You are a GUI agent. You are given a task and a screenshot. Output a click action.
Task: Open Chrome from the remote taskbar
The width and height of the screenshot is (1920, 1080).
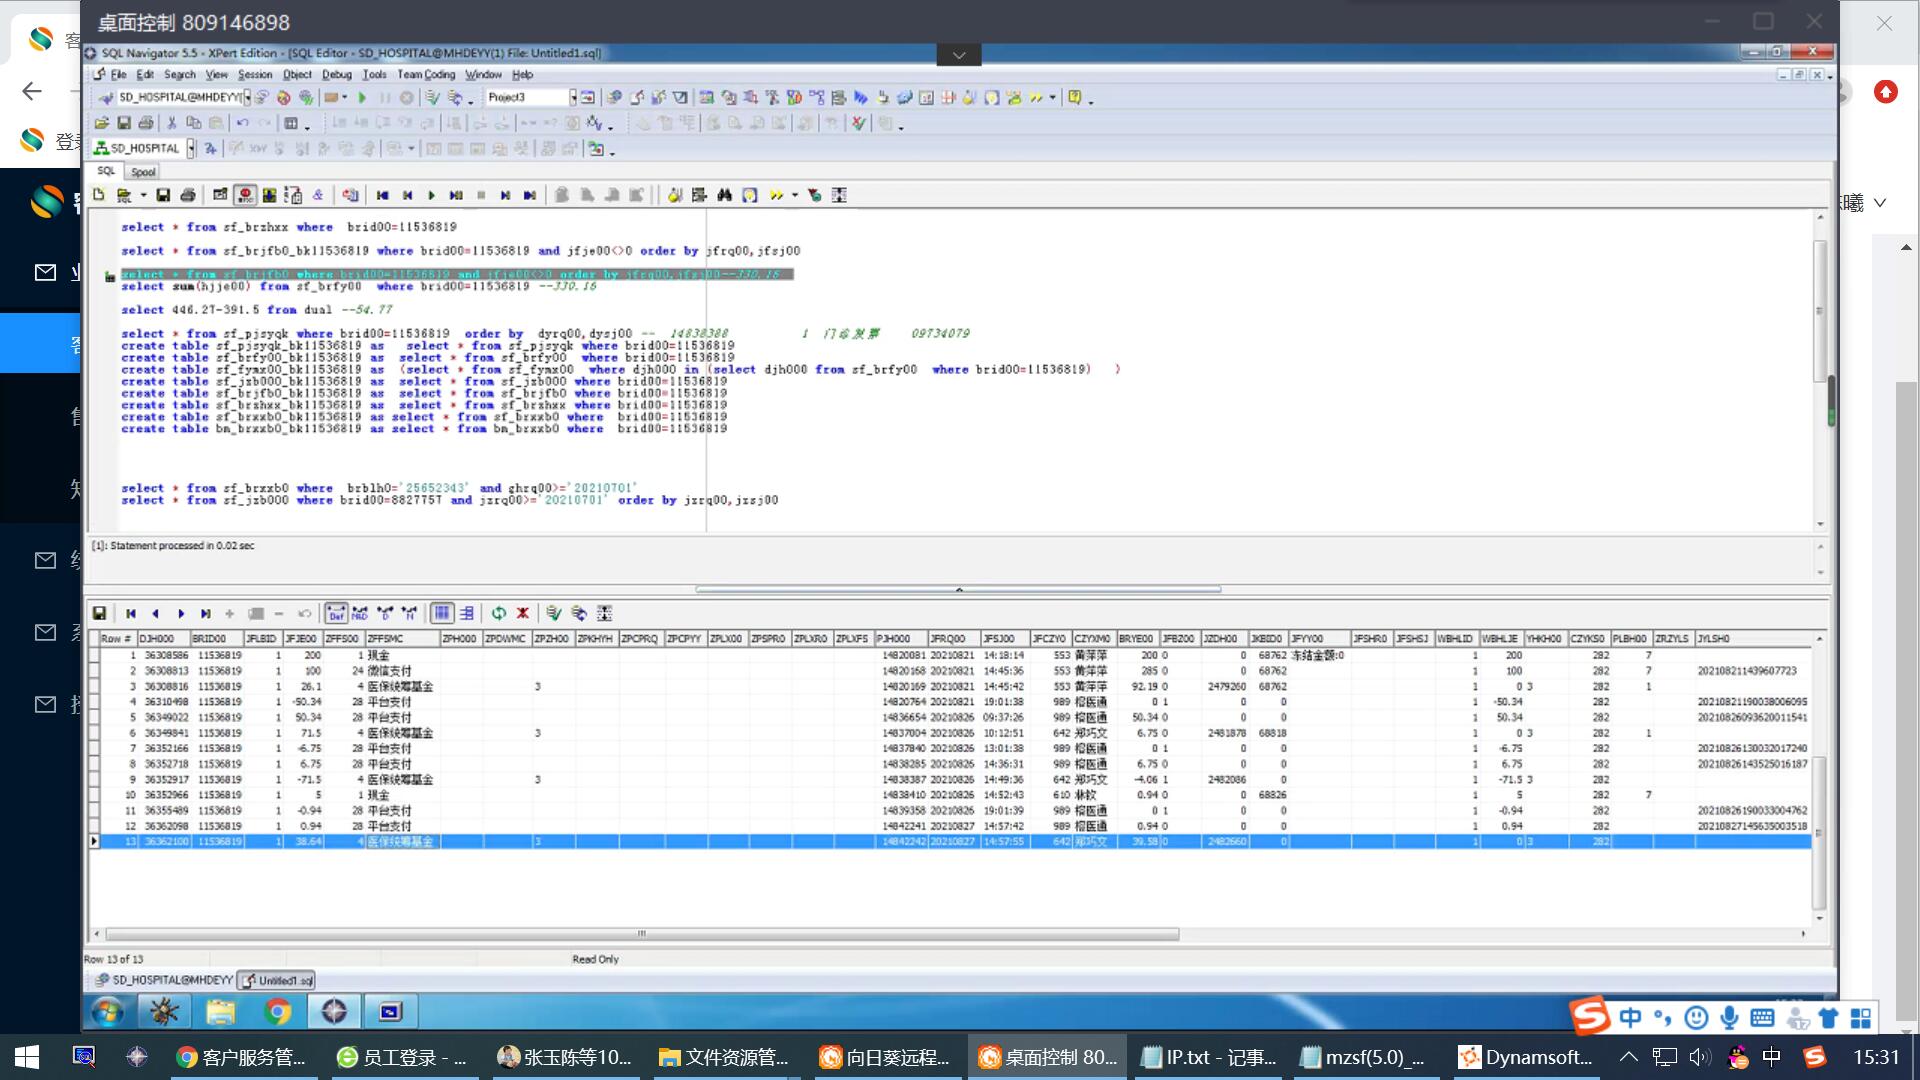(x=277, y=1012)
